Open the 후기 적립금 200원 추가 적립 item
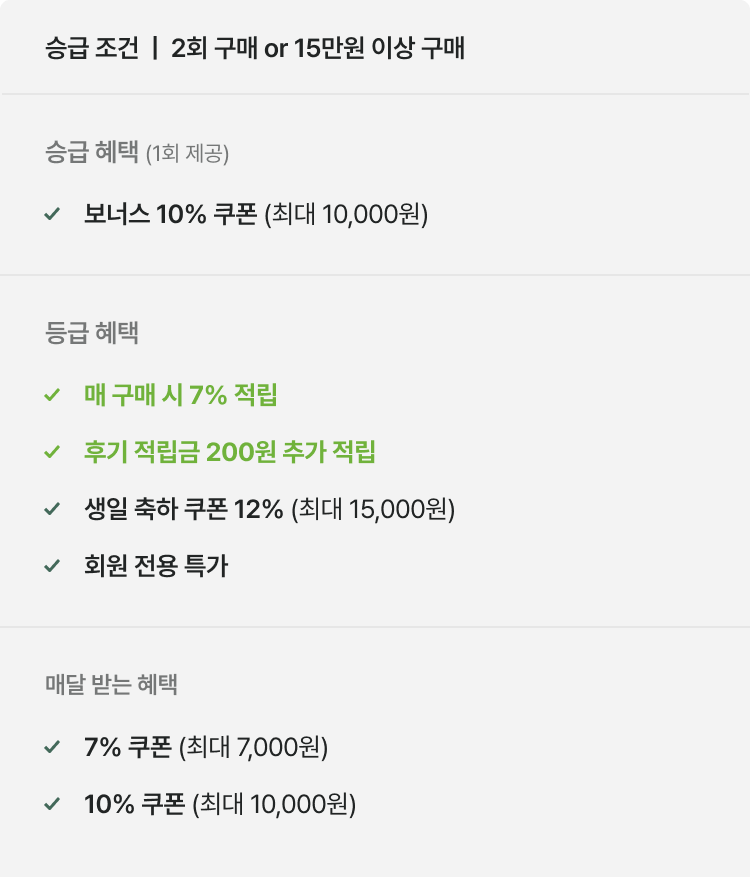The image size is (750, 877). 230,453
